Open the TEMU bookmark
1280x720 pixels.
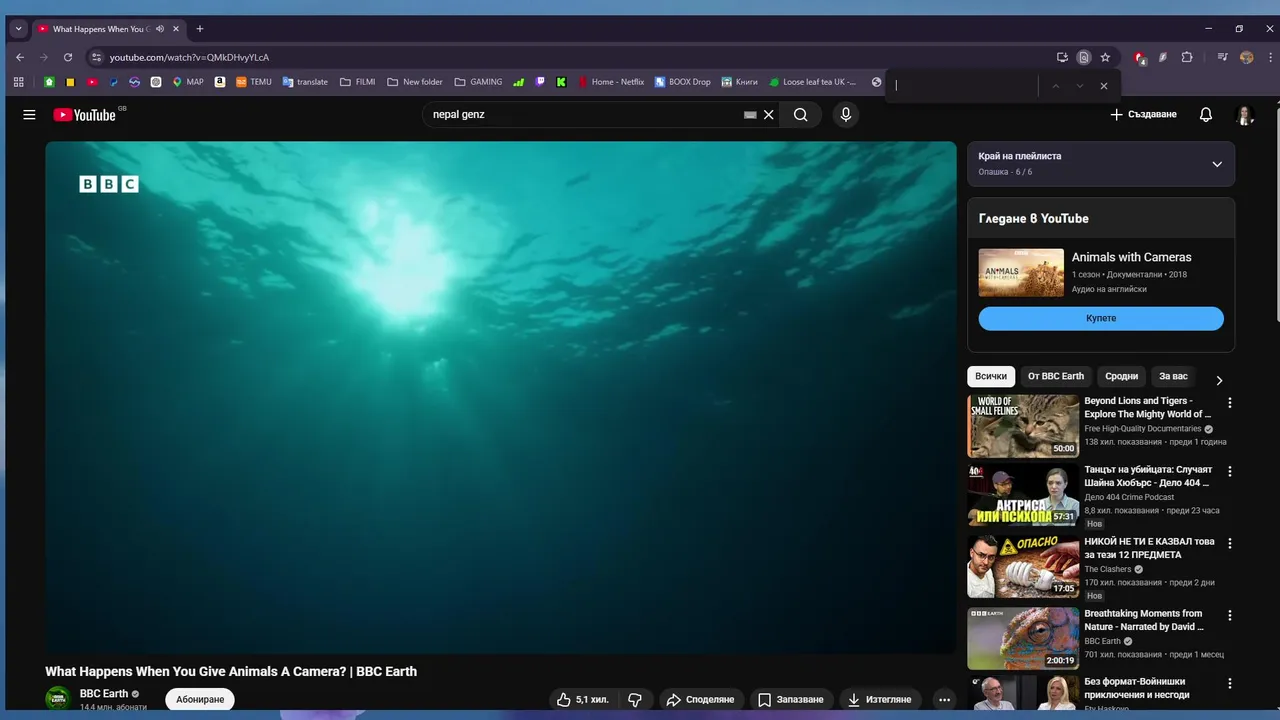254,82
